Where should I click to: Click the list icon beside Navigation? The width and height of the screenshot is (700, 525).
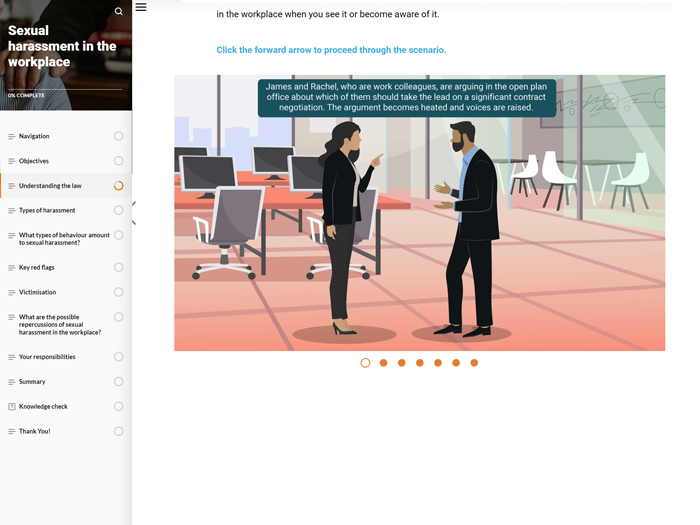12,136
